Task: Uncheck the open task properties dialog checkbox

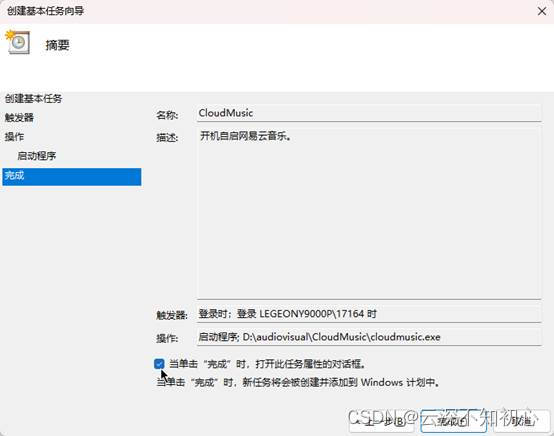Action: (x=159, y=364)
